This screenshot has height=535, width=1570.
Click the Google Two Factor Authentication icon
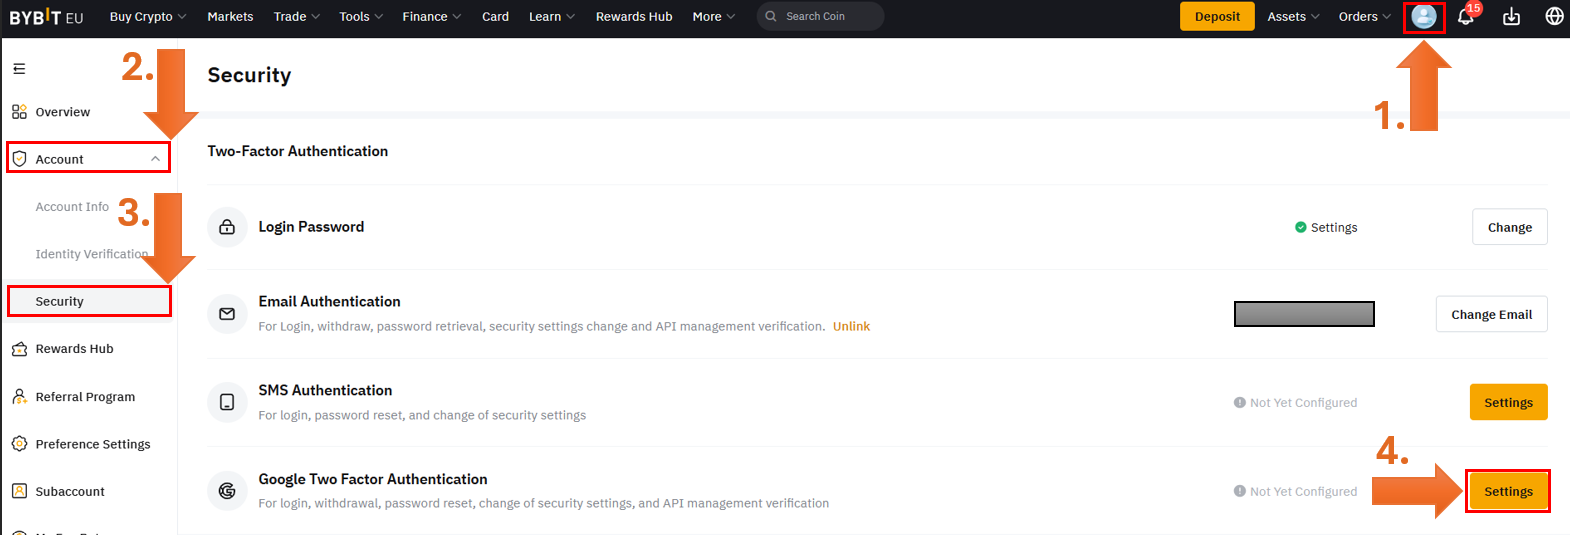[x=227, y=491]
